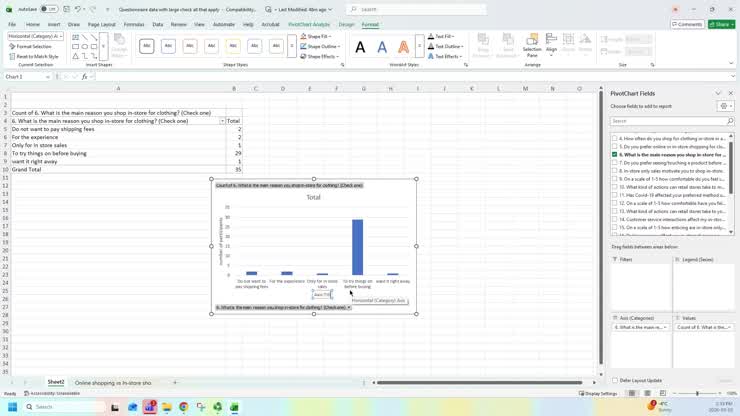Screen dimensions: 740x416
Task: Apply the black WordArt style
Action: pyautogui.click(x=360, y=47)
